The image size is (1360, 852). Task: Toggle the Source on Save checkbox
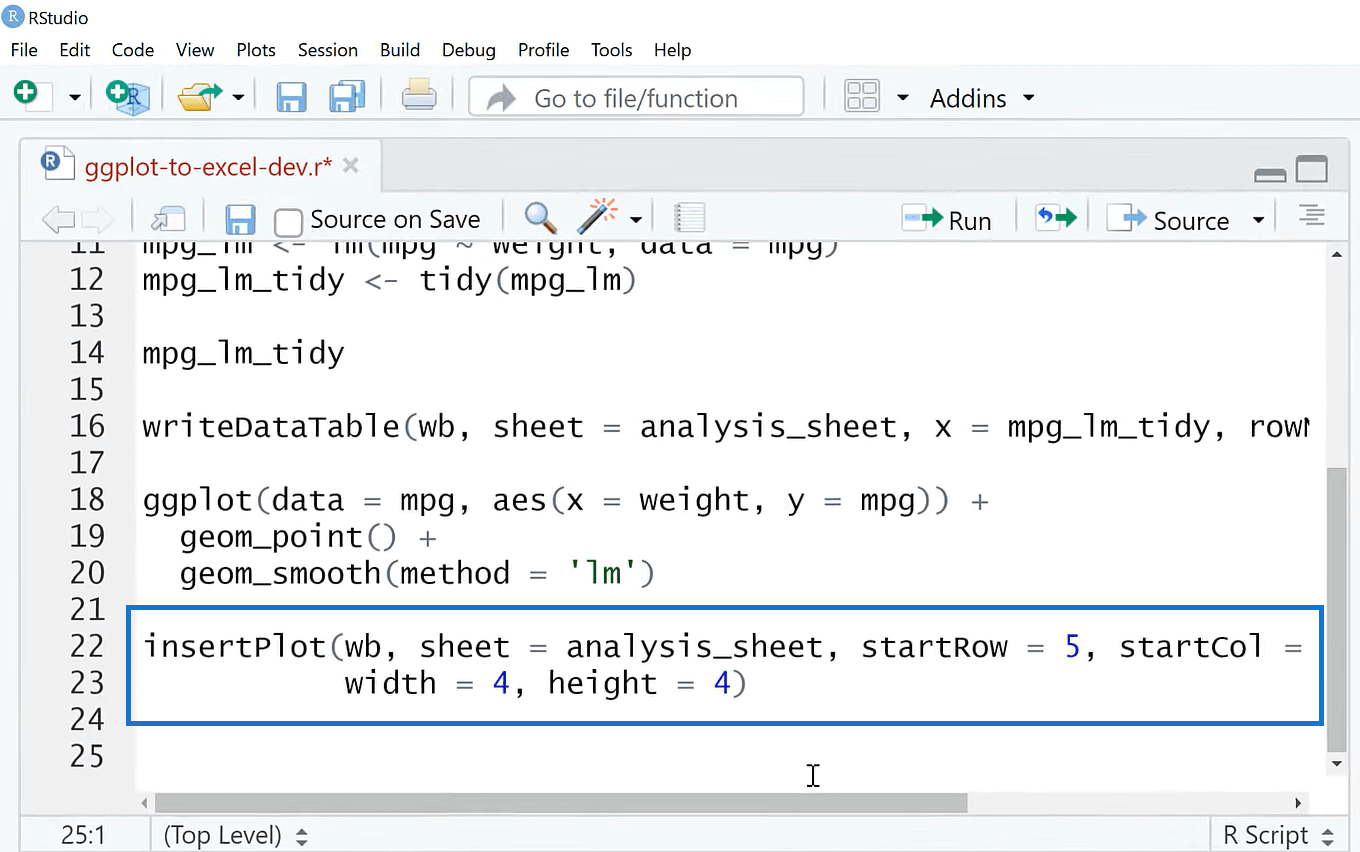[288, 221]
